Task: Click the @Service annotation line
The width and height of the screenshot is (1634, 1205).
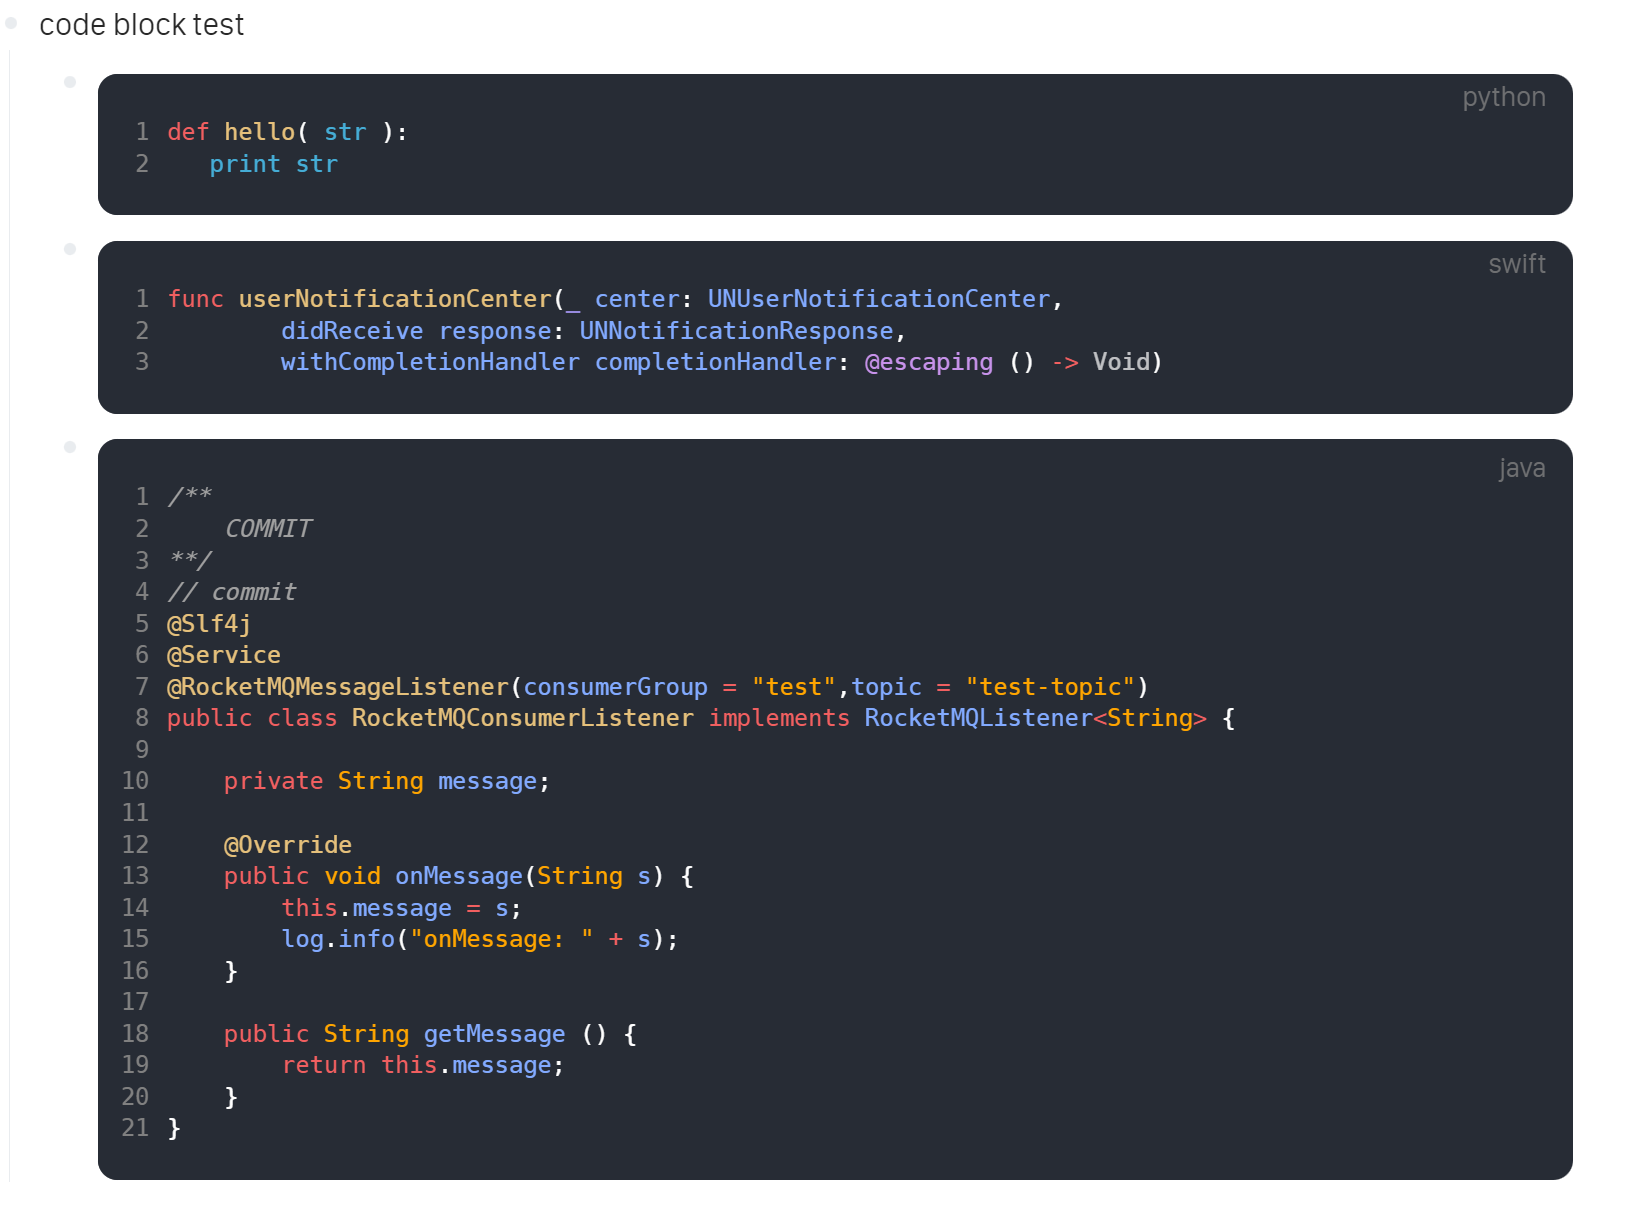Action: pyautogui.click(x=223, y=655)
